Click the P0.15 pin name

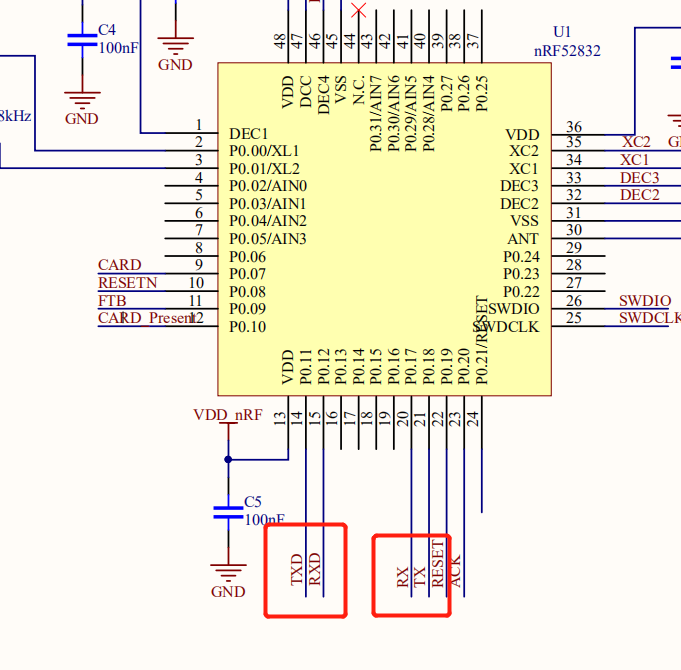tap(376, 367)
